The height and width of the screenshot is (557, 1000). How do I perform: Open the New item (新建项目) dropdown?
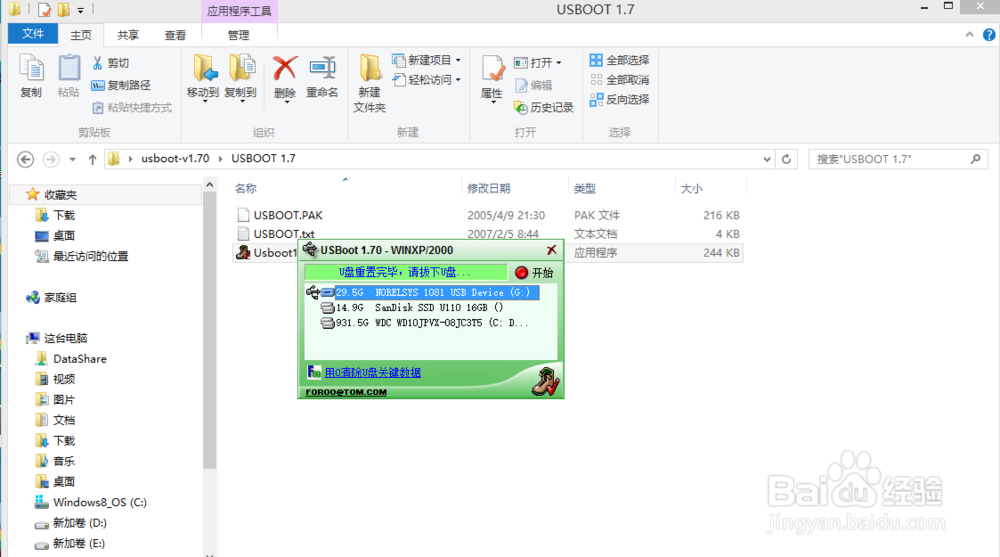tap(426, 60)
